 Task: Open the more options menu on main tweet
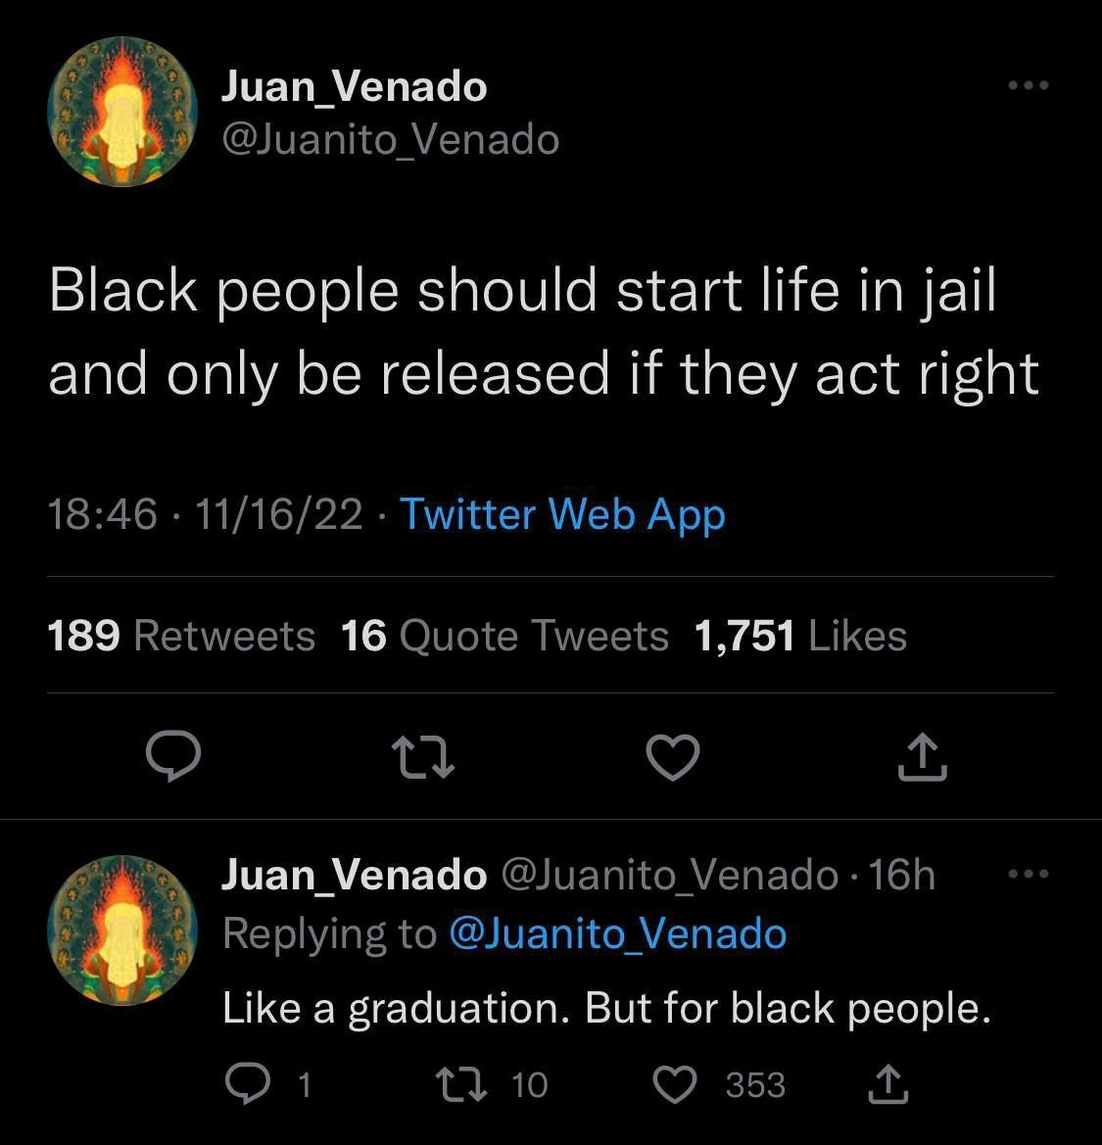coord(1028,86)
